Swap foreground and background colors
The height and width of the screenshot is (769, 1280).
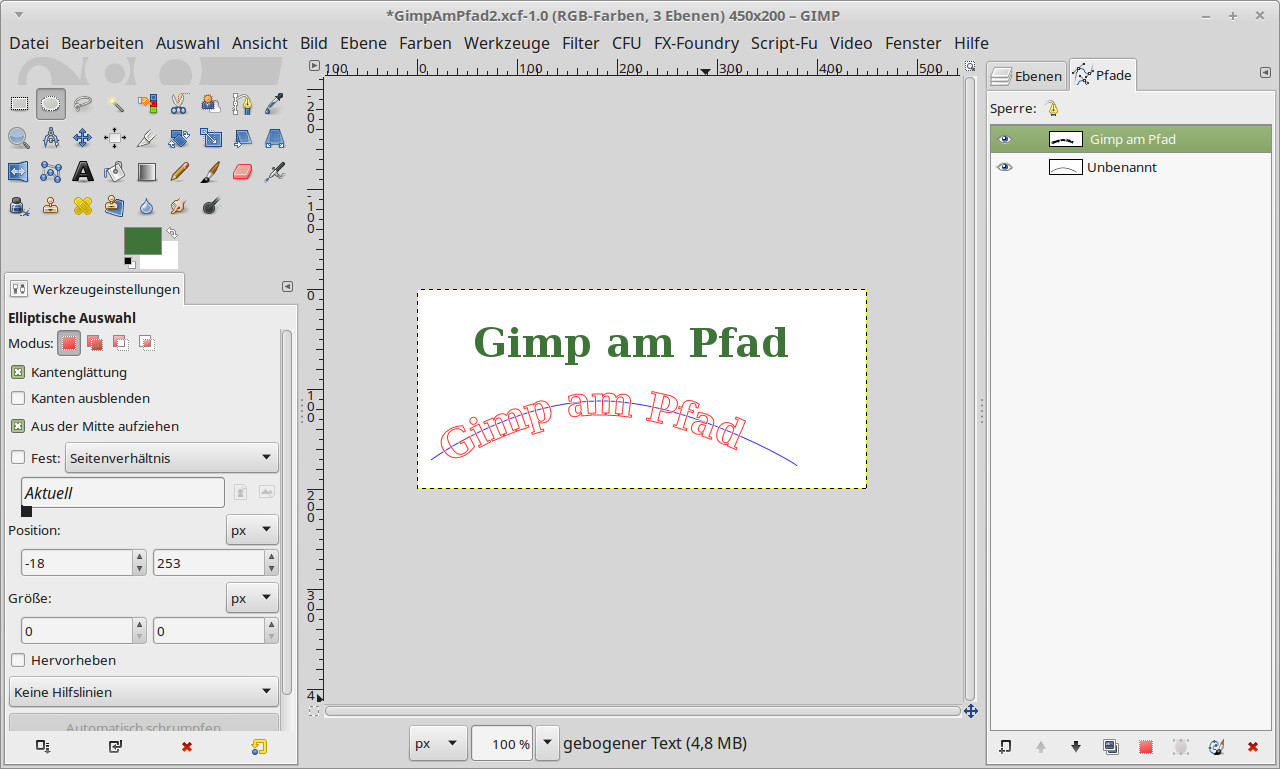[x=172, y=232]
